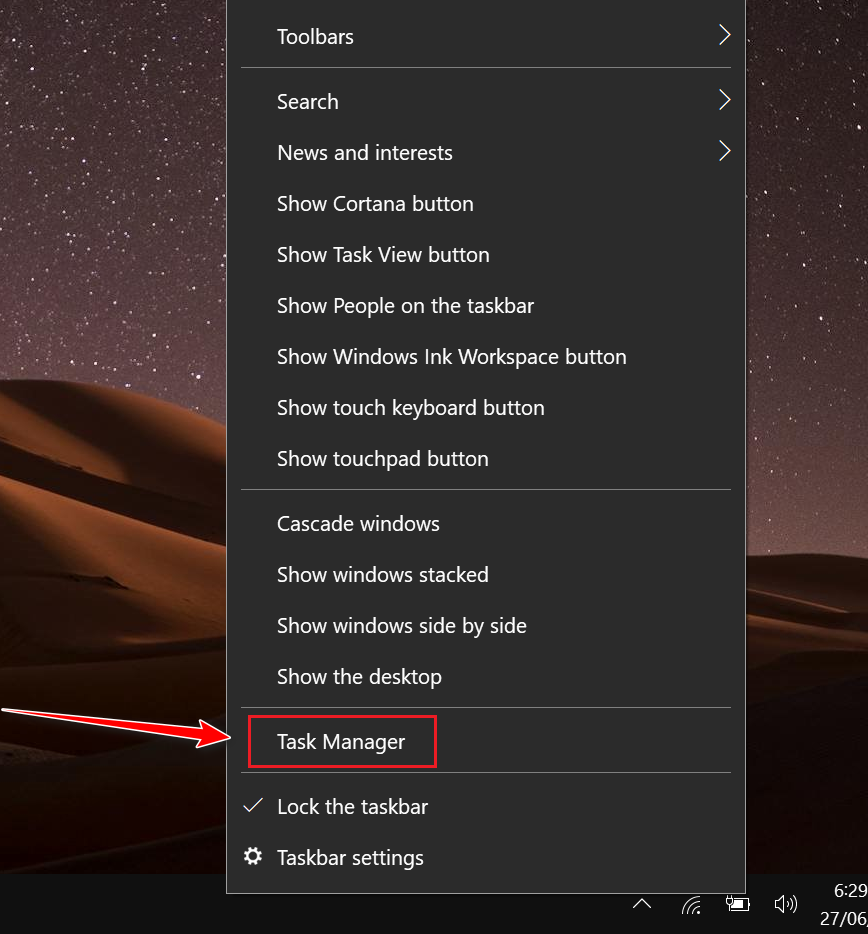Open the volume speaker tray icon
Viewport: 868px width, 934px height.
(785, 905)
